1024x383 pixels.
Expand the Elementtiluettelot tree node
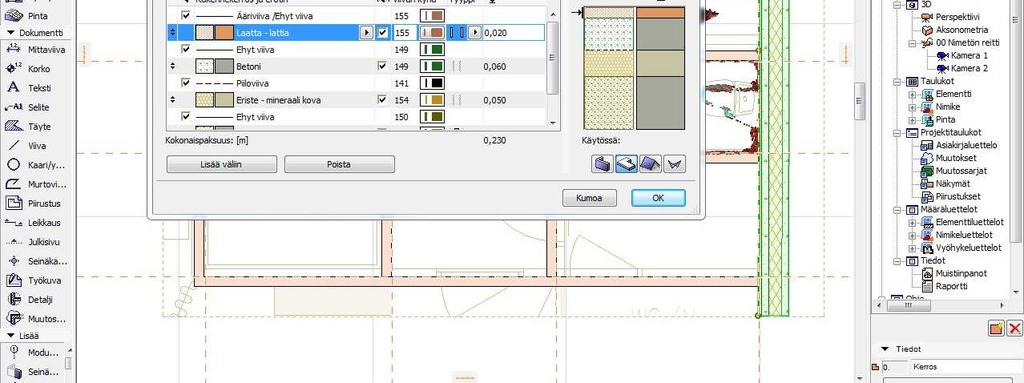912,223
